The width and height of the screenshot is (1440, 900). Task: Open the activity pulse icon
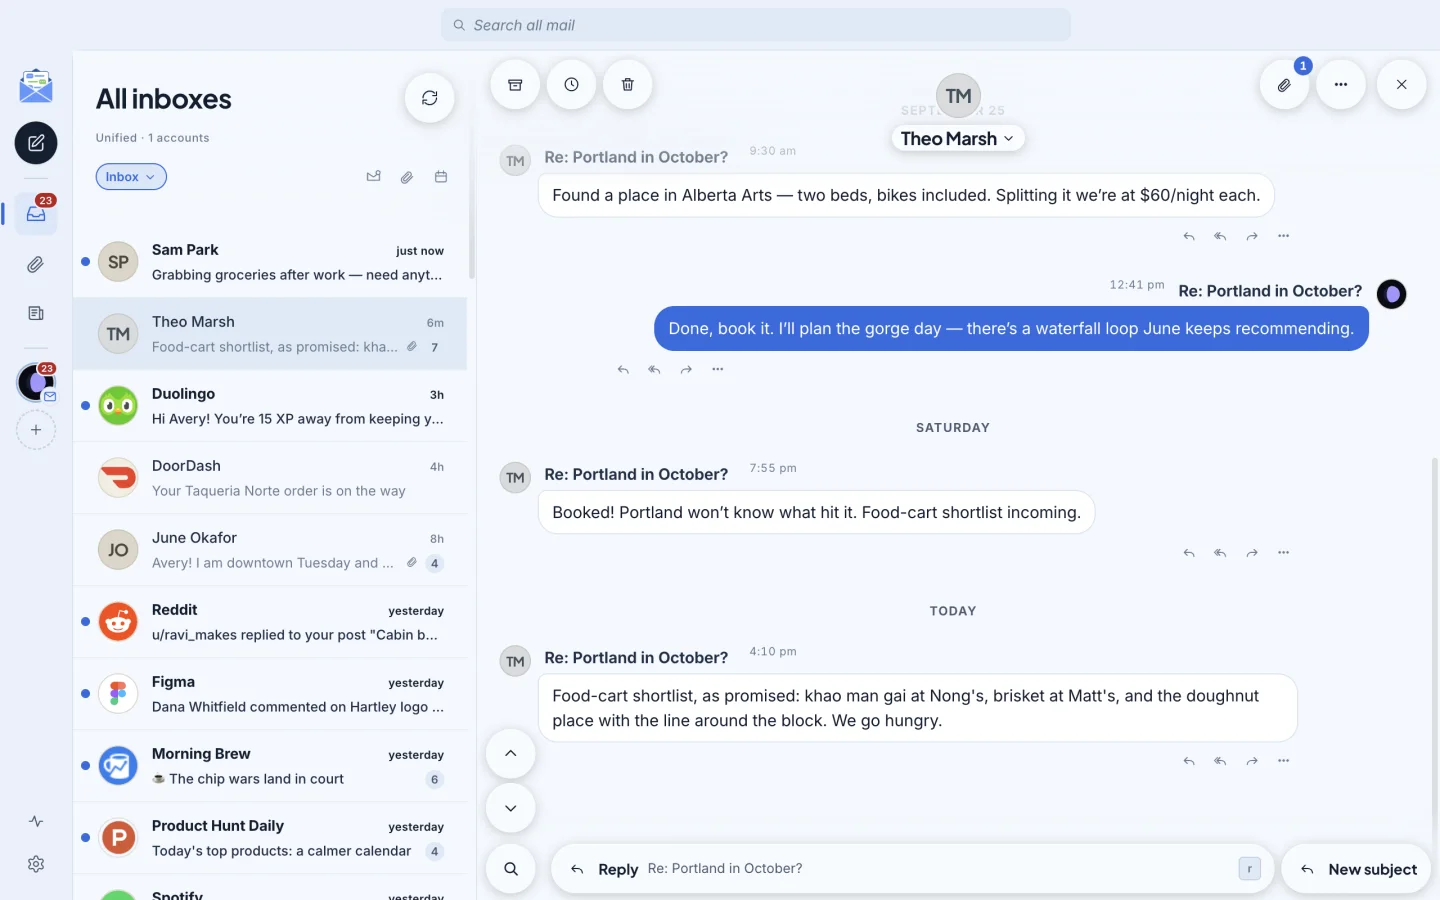(36, 821)
